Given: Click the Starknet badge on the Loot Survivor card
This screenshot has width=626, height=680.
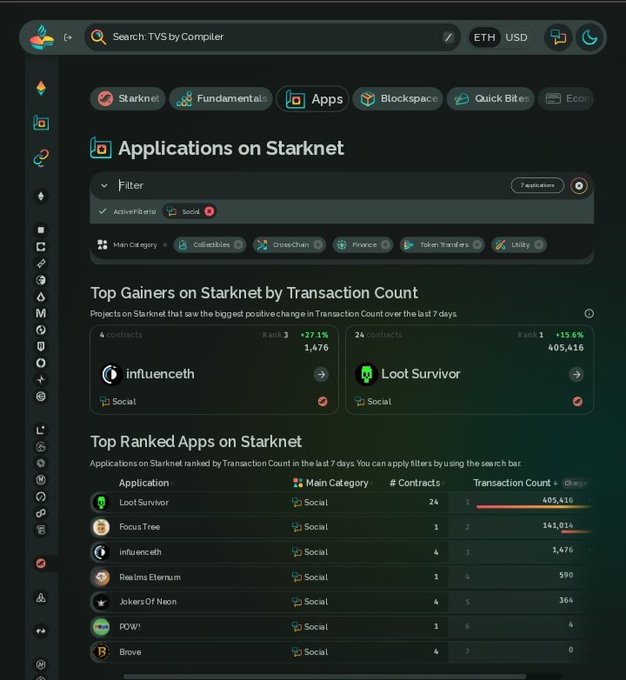Looking at the screenshot, I should point(577,402).
